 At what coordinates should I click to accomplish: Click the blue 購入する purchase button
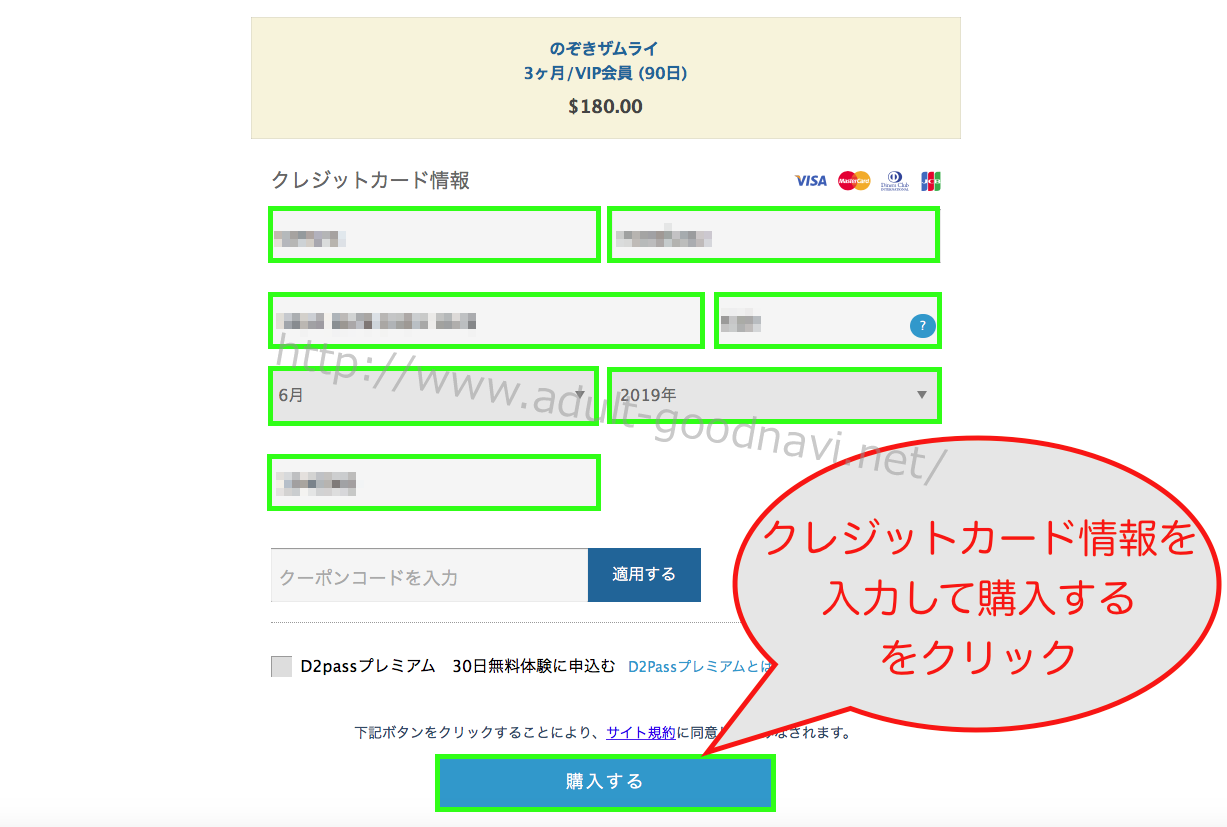pyautogui.click(x=605, y=782)
